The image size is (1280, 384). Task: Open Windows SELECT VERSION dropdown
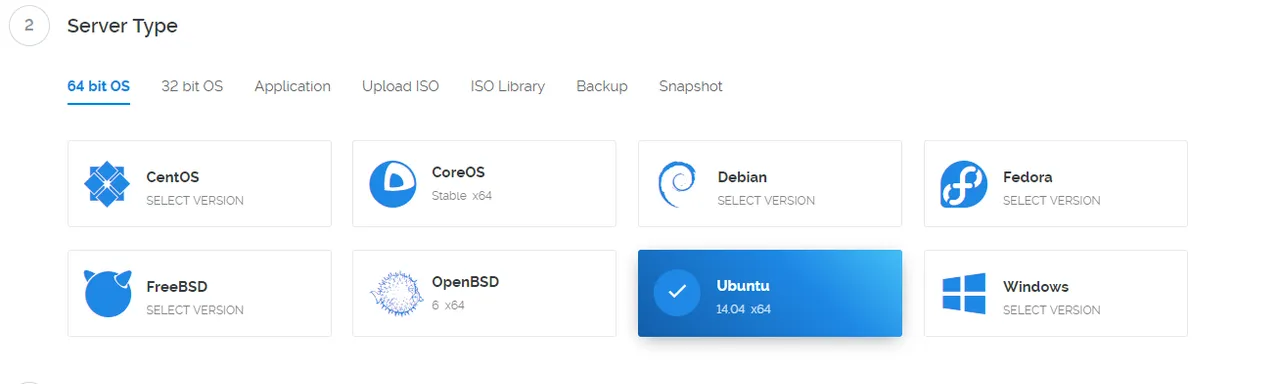1052,310
